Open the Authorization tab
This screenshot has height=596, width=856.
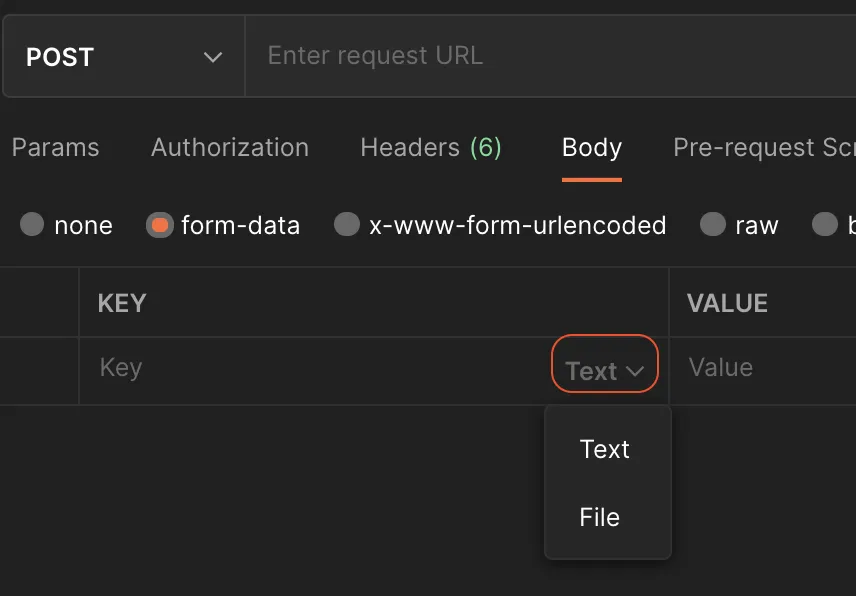click(x=230, y=148)
